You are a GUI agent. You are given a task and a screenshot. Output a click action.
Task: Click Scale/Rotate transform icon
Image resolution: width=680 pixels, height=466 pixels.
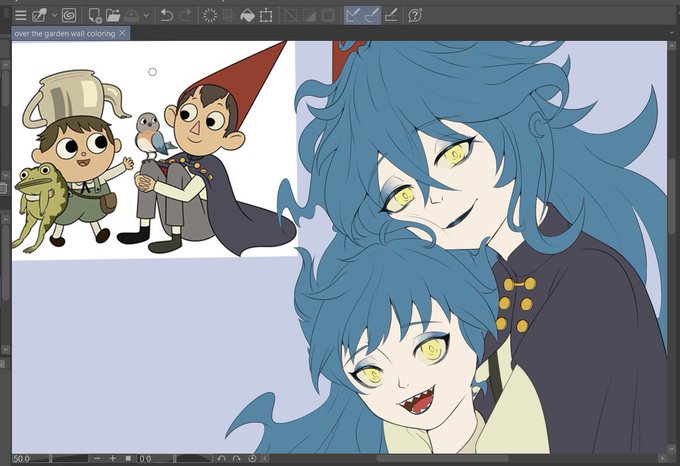(266, 16)
